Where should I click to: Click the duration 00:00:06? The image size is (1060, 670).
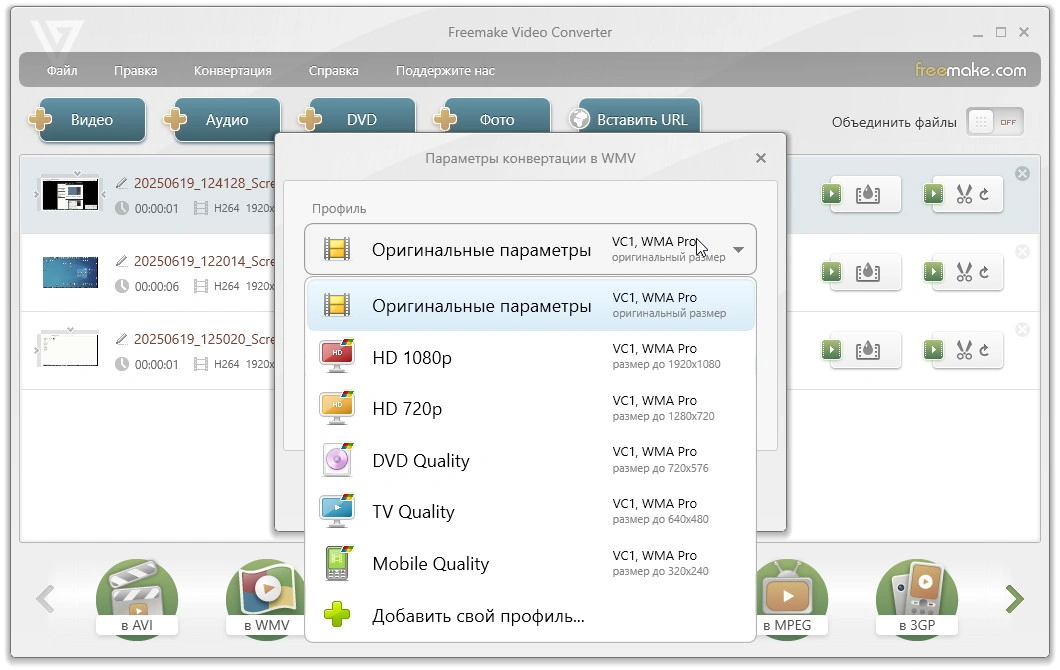(x=157, y=287)
